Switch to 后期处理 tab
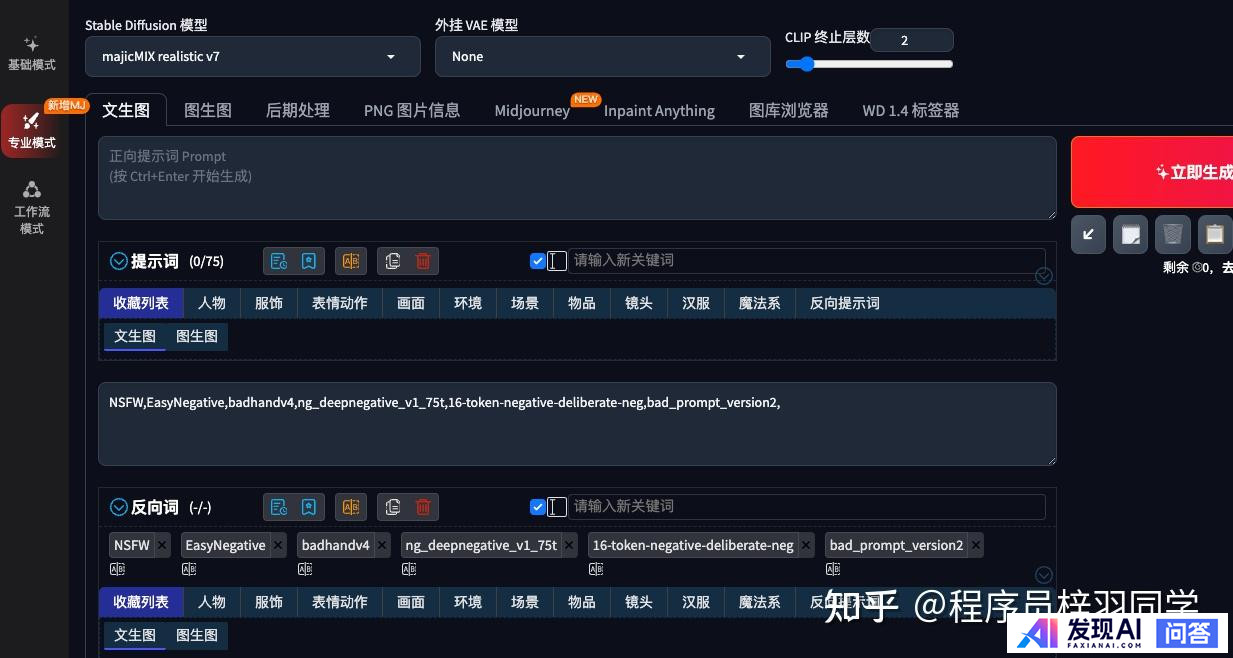Image resolution: width=1233 pixels, height=658 pixels. [x=298, y=110]
